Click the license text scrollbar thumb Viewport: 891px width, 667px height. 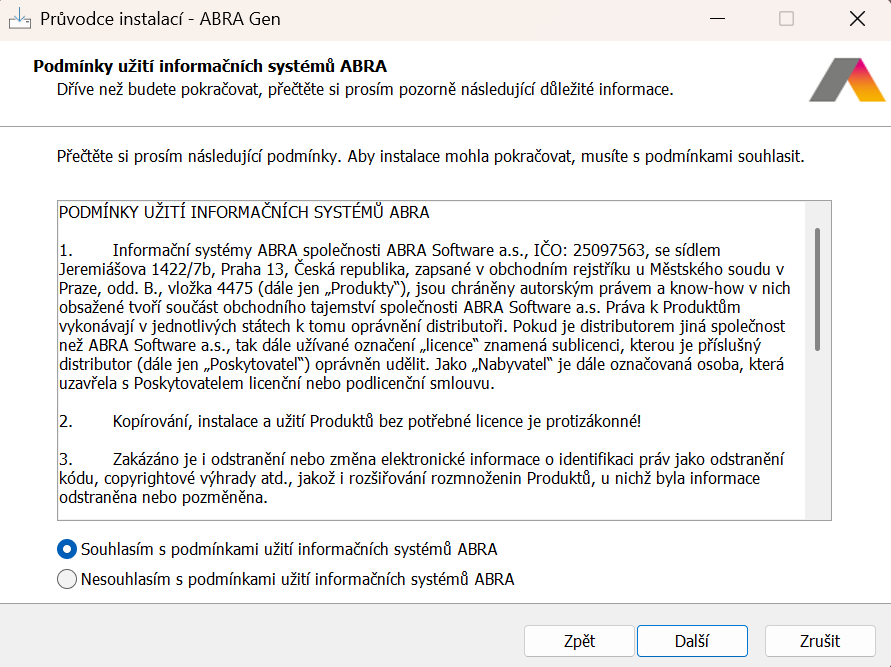pyautogui.click(x=817, y=288)
